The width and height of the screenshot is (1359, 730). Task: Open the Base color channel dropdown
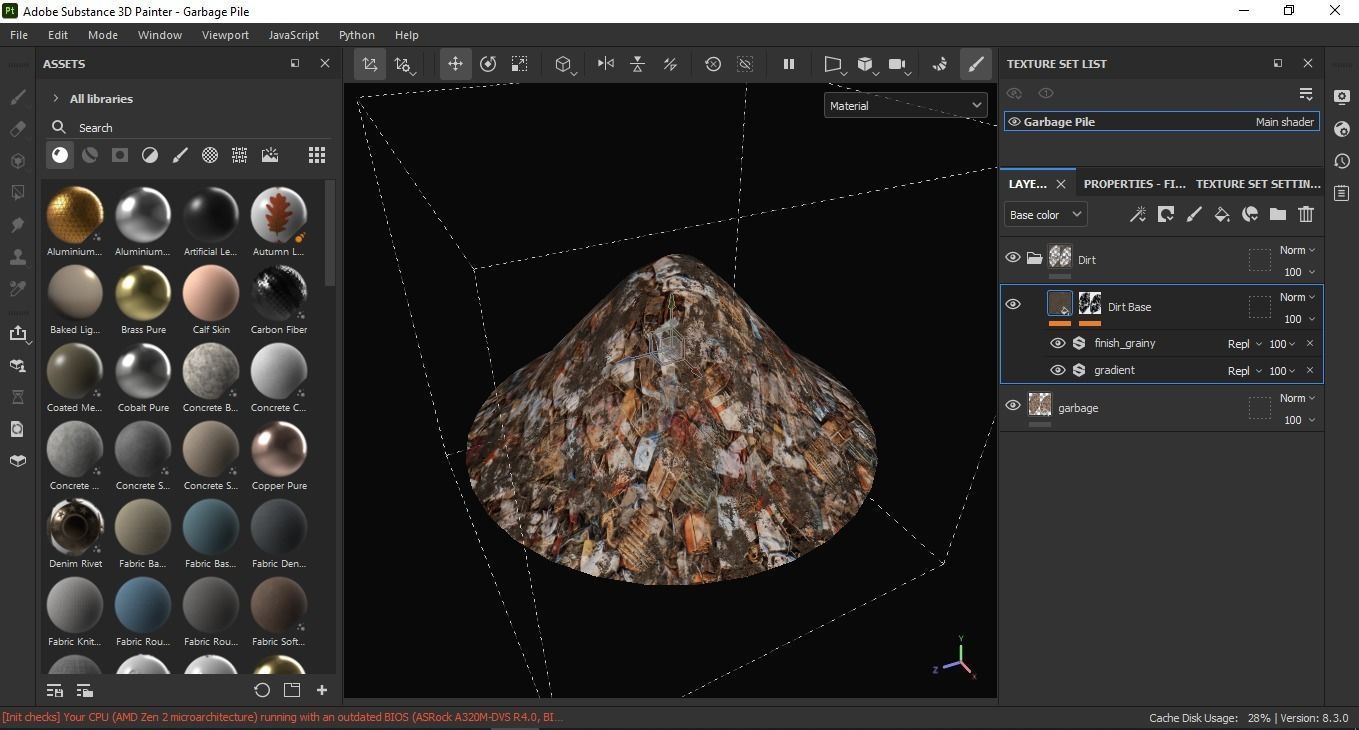pyautogui.click(x=1045, y=214)
